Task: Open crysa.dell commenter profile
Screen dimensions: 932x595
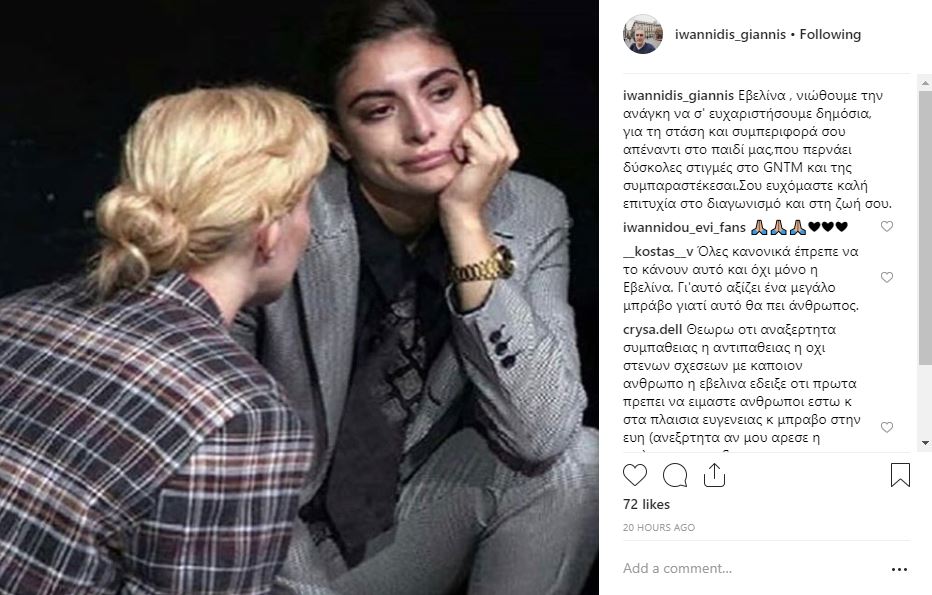Action: point(653,329)
